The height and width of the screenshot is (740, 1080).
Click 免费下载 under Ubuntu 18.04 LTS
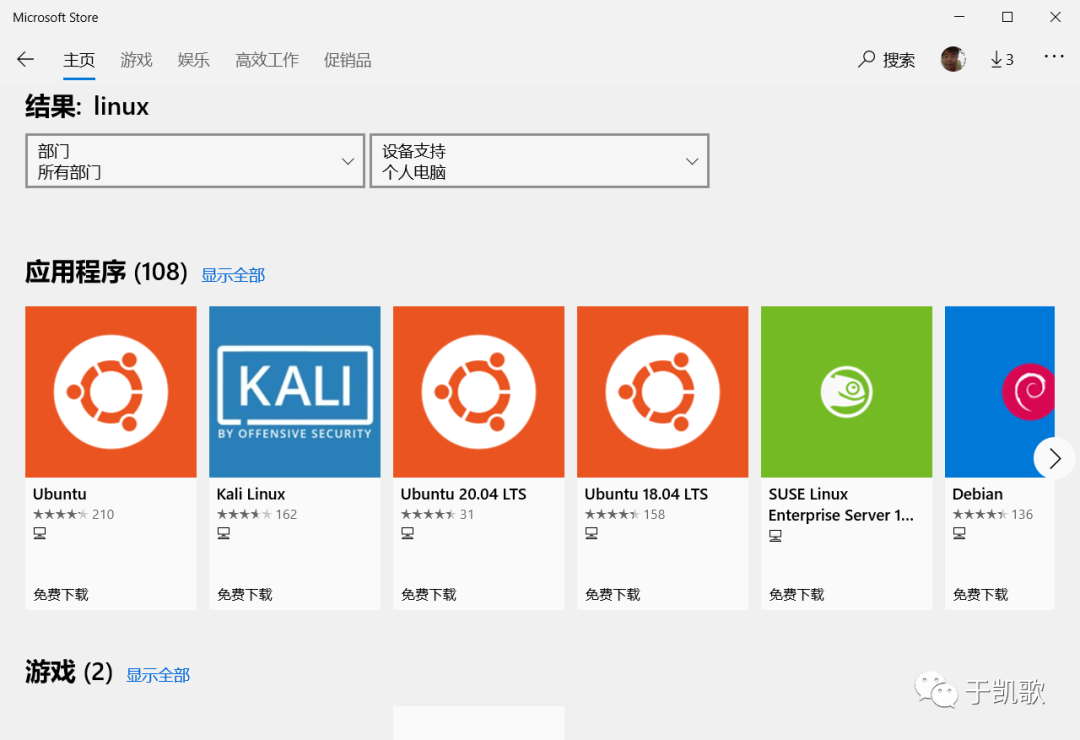[612, 594]
